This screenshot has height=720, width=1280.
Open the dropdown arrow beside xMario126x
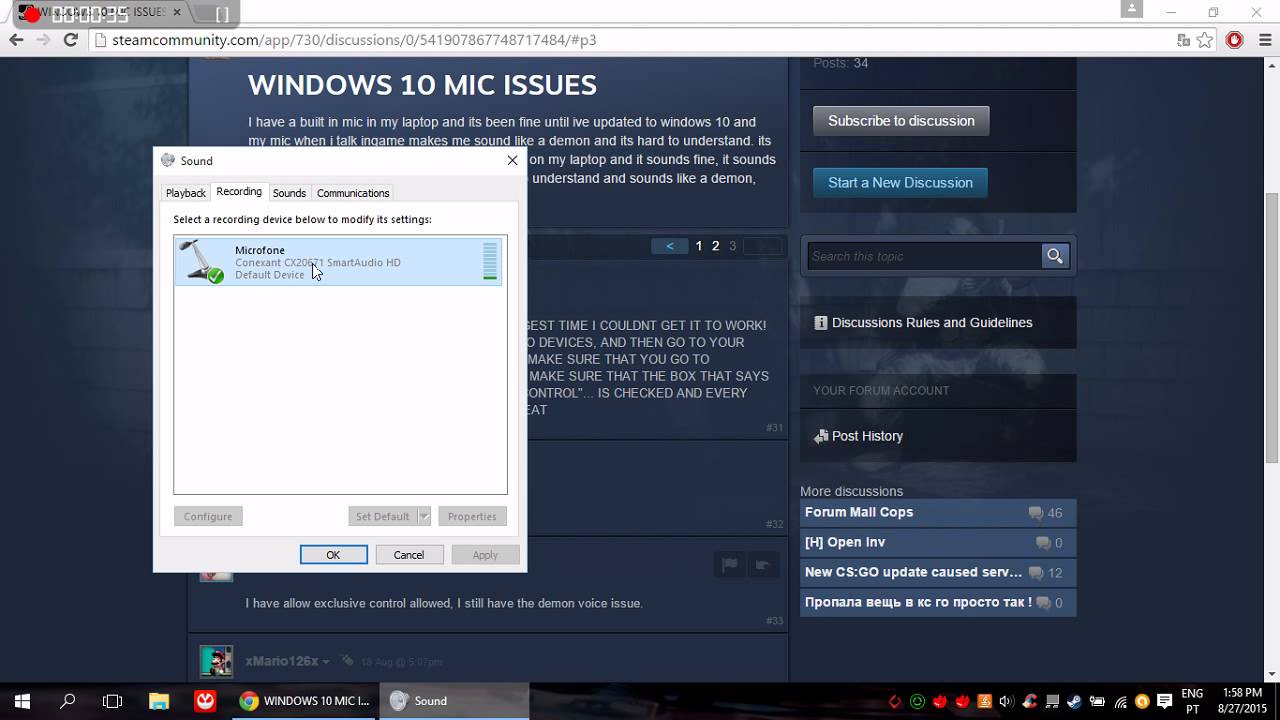coord(325,662)
